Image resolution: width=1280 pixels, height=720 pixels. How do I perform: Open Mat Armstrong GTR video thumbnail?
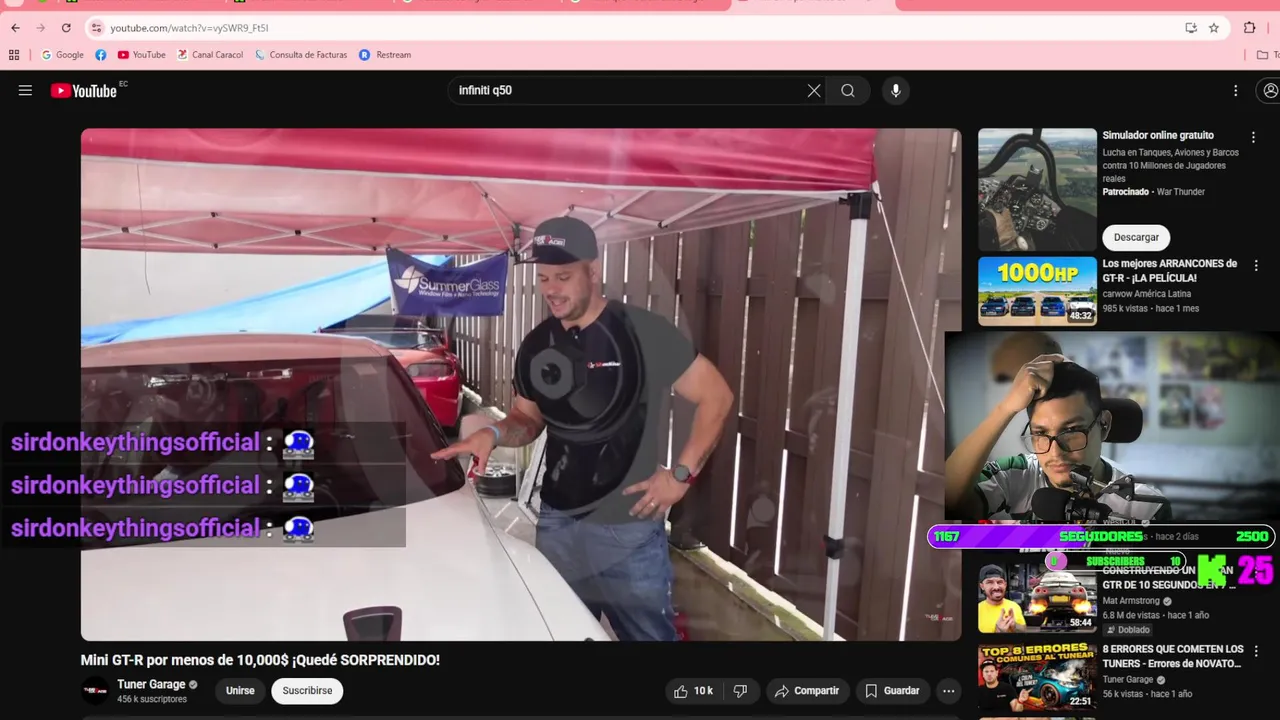point(1037,598)
